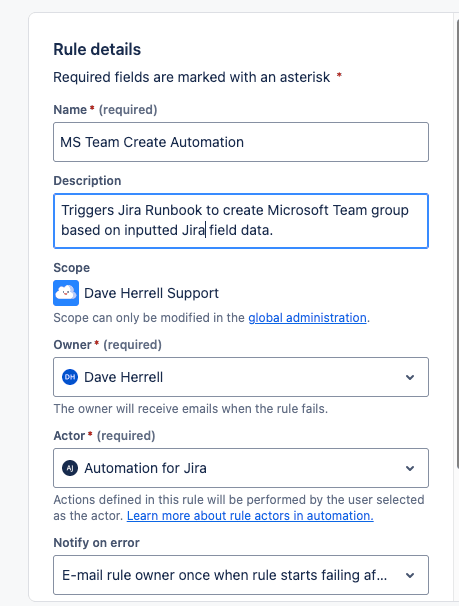Click the Dave Herrell Support scope label
459x606 pixels.
[151, 293]
